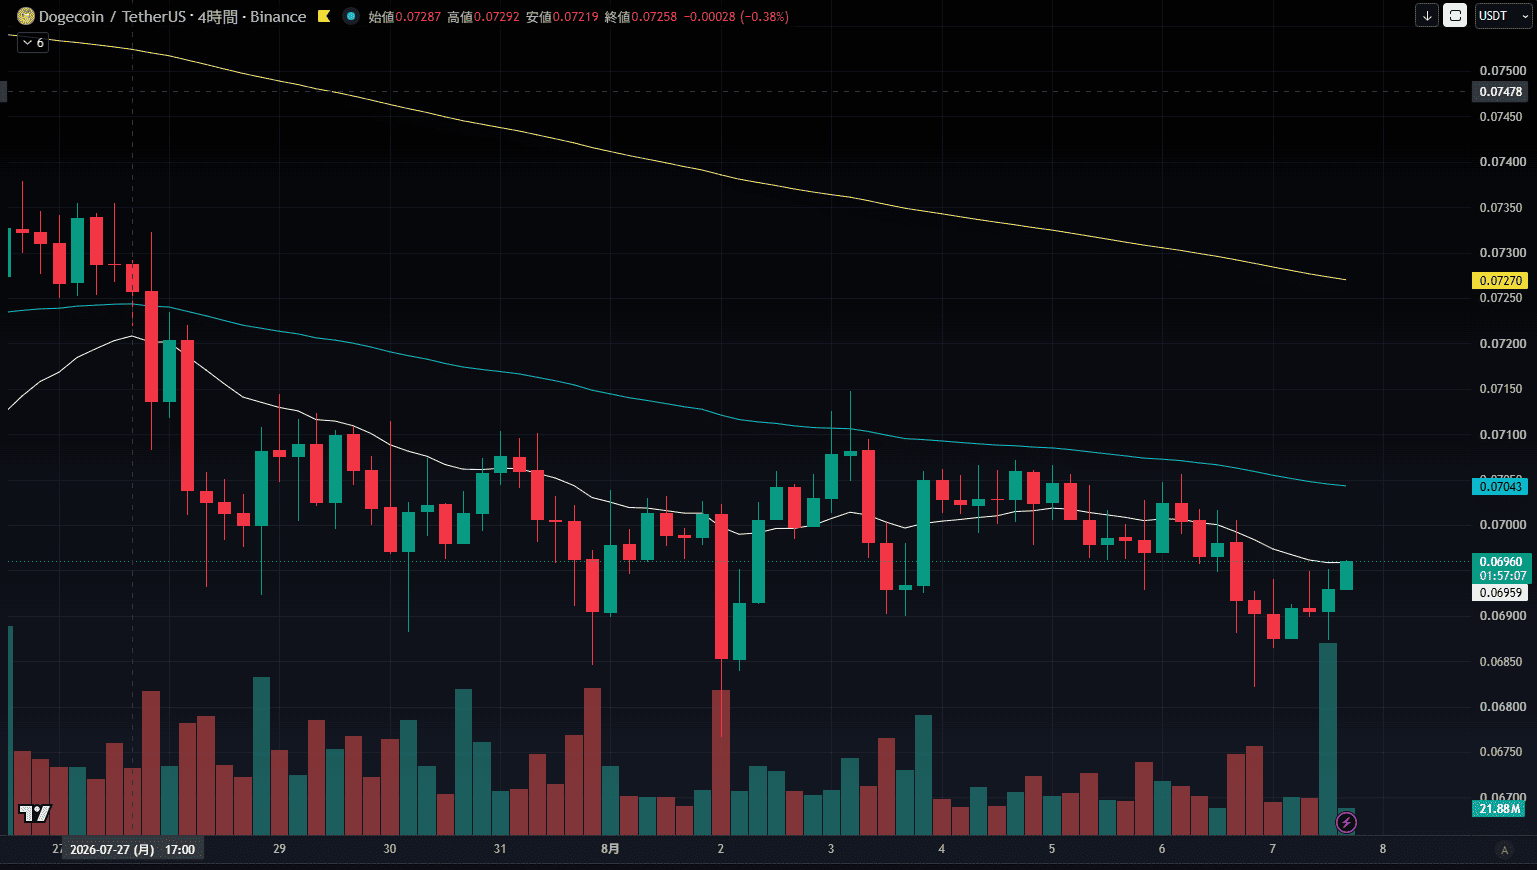Click the teal market status dot icon
The image size is (1537, 870).
coord(350,16)
